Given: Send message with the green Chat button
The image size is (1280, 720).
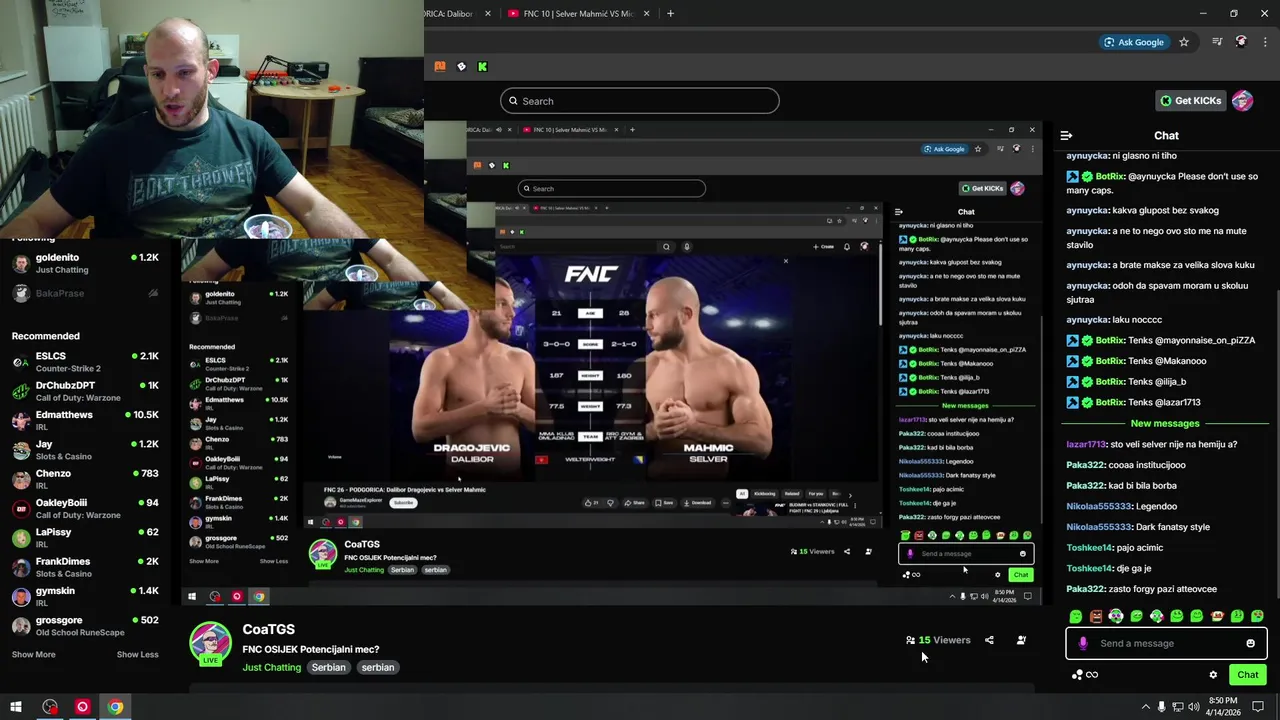Looking at the screenshot, I should pyautogui.click(x=1247, y=675).
